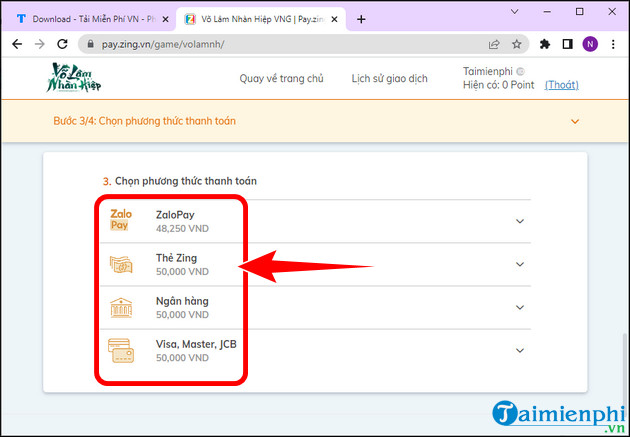Click the 48,250 VND price text
Image resolution: width=630 pixels, height=437 pixels.
tap(182, 229)
